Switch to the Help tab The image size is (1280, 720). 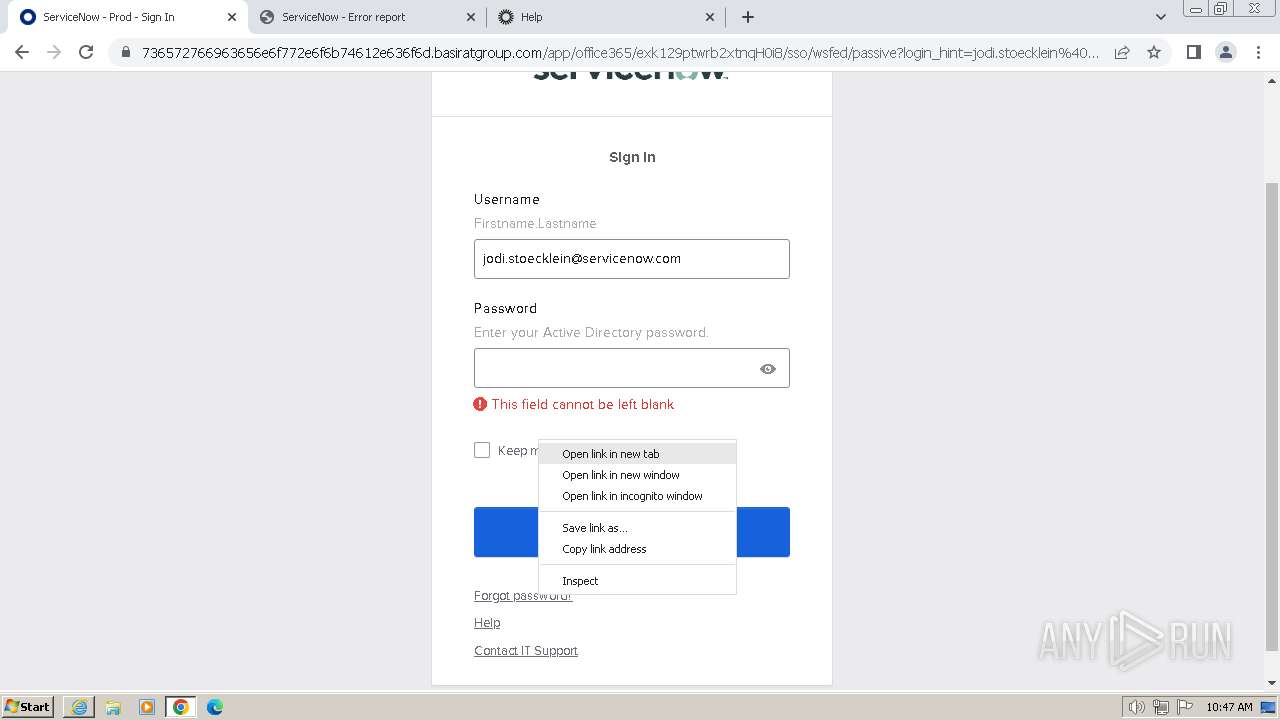click(x=606, y=17)
